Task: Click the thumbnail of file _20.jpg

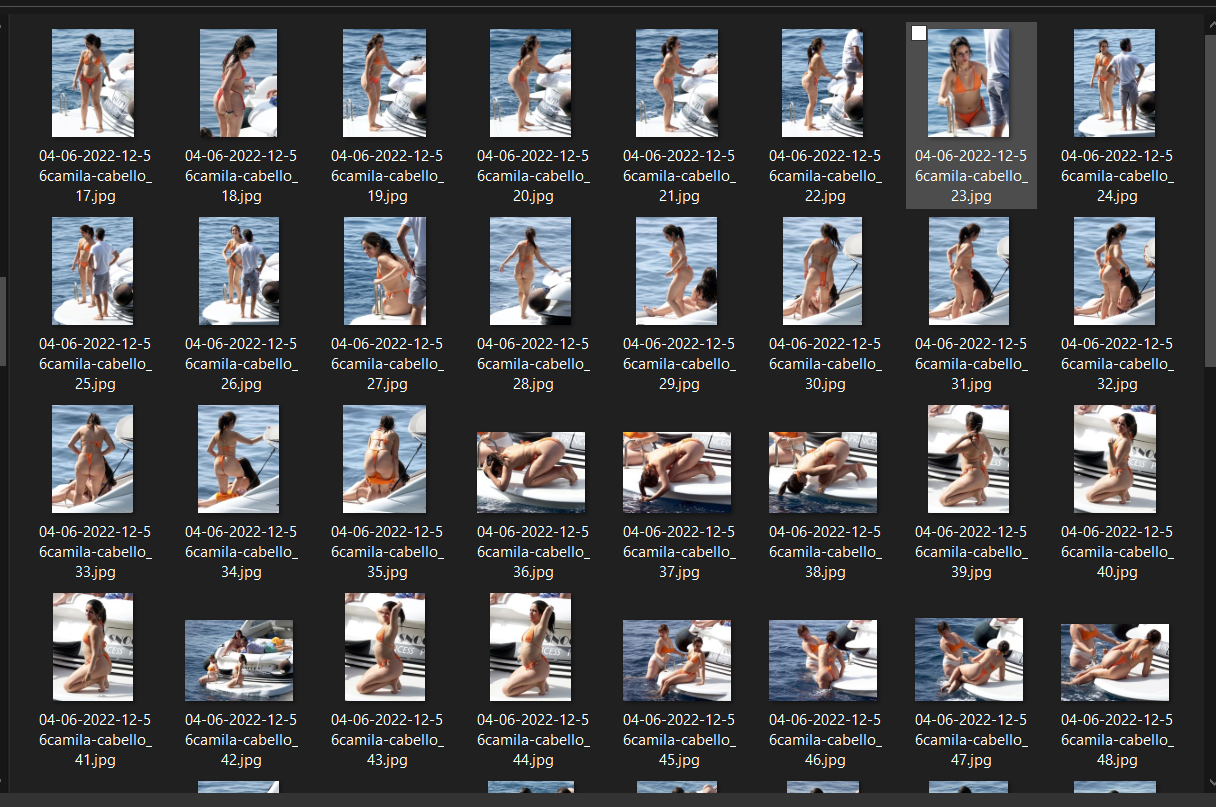Action: click(x=530, y=83)
